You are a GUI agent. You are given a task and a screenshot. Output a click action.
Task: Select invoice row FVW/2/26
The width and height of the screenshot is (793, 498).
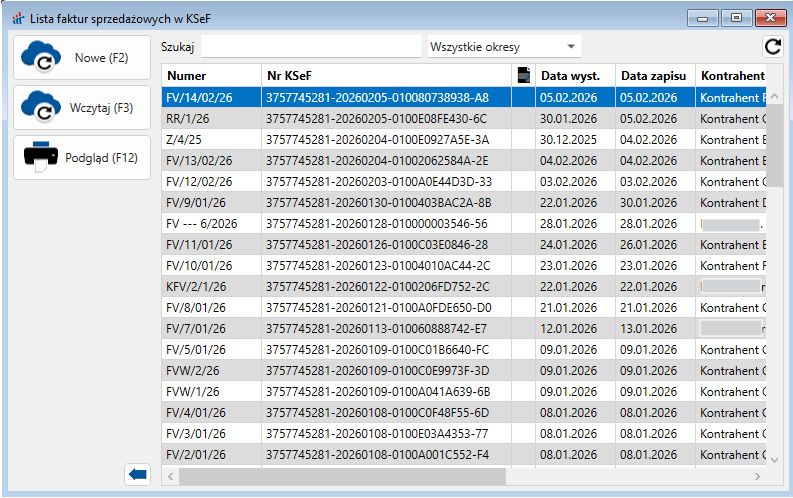[x=210, y=370]
